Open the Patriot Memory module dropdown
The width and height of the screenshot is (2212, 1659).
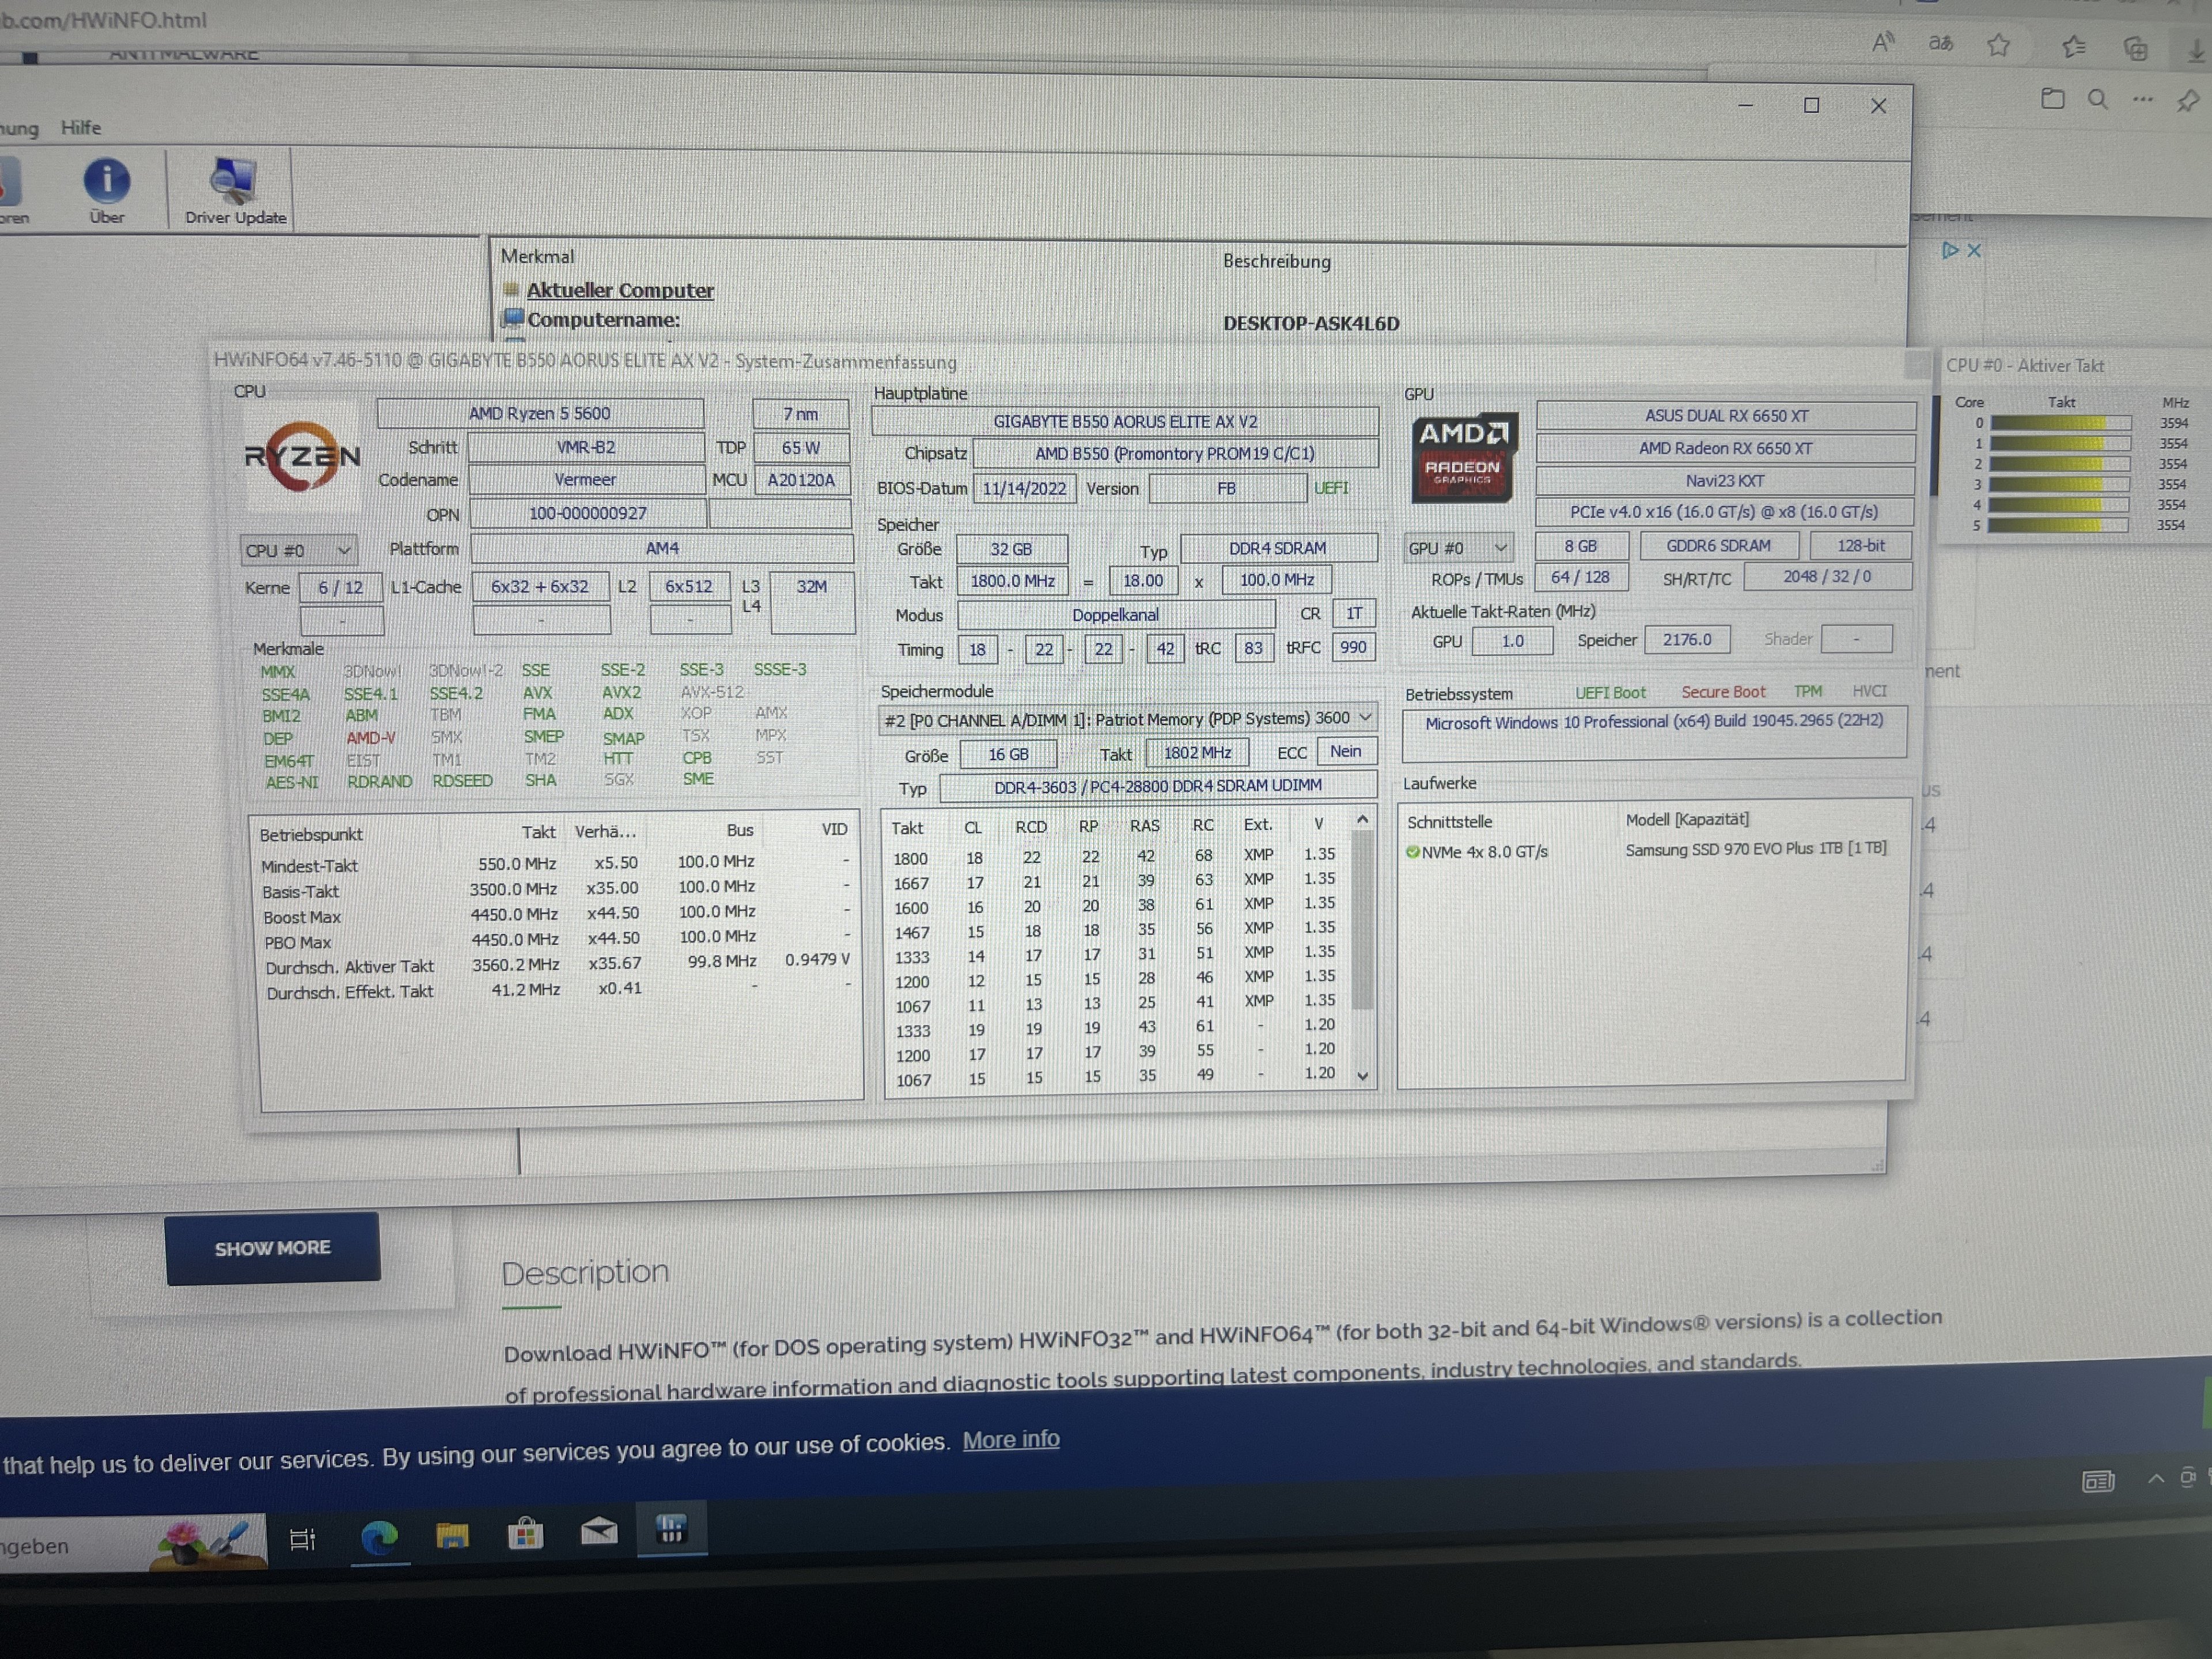(1365, 718)
